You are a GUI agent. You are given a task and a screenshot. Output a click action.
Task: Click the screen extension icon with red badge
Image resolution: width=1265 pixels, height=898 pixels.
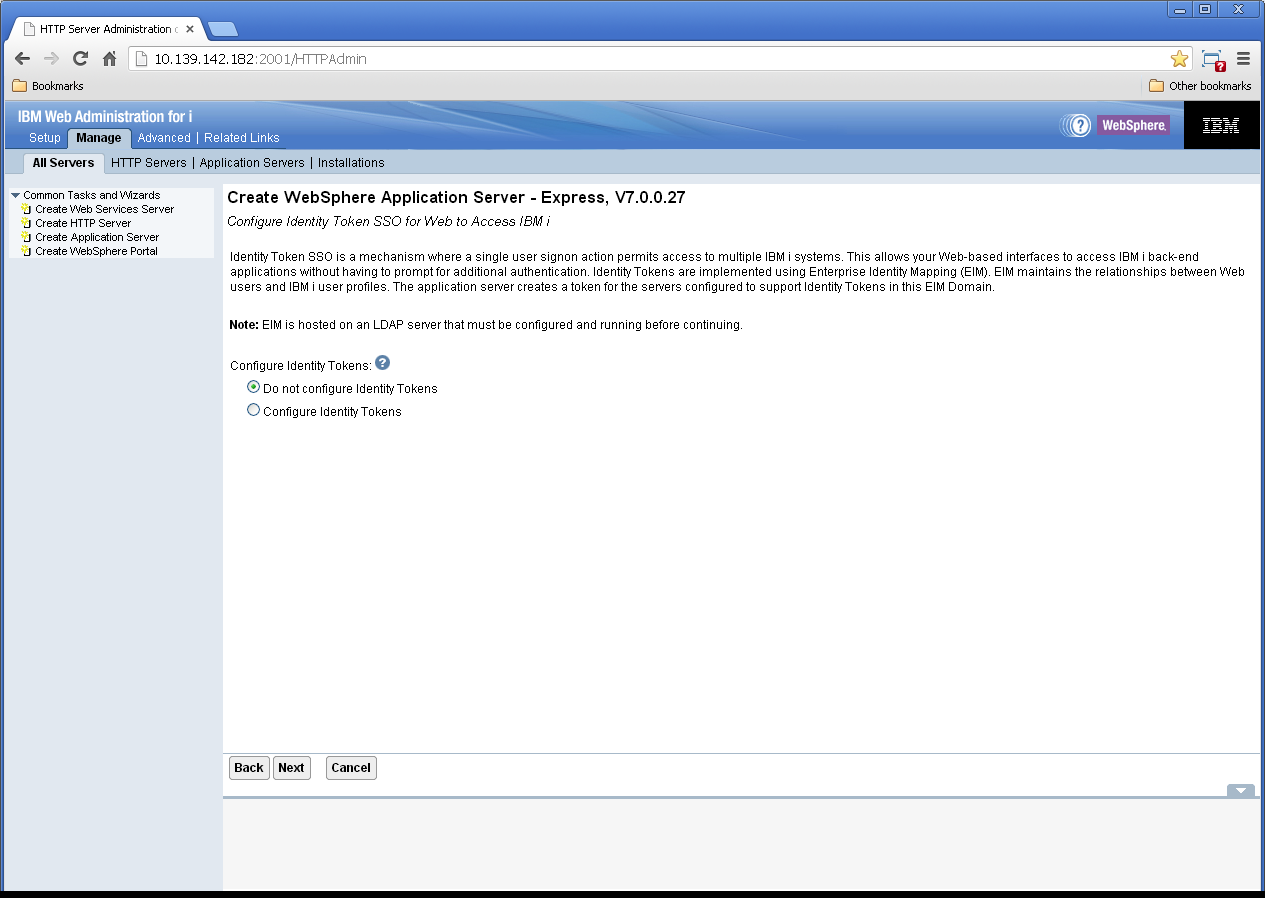click(1213, 60)
